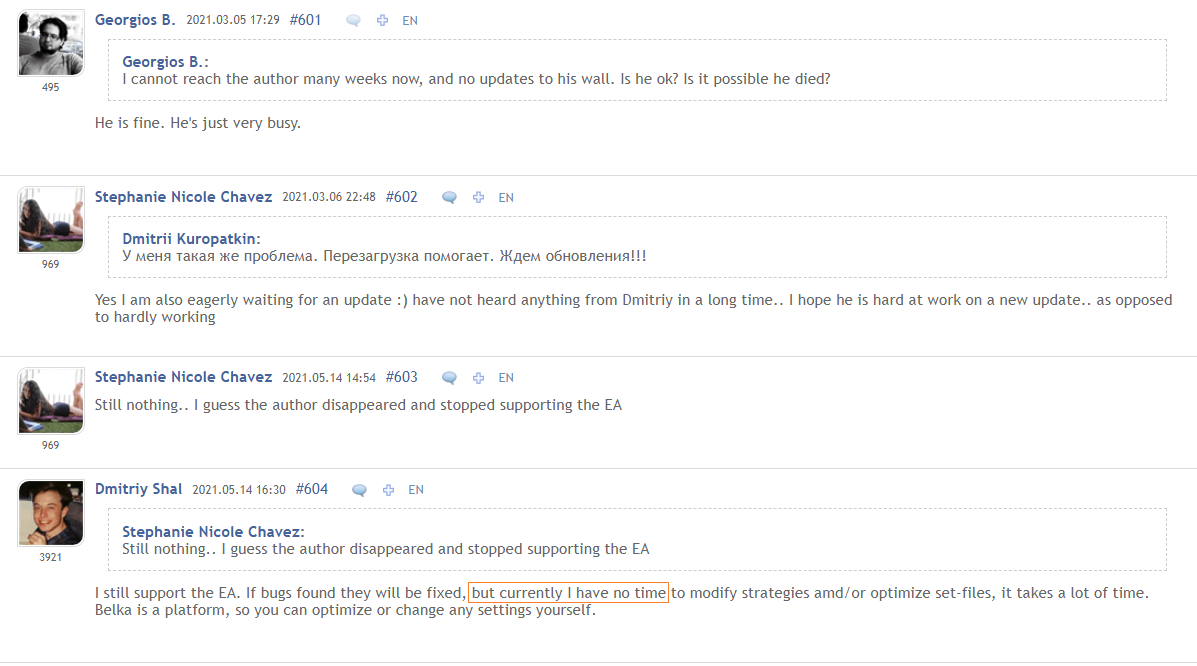Open Georgios B. avatar thumbnail
The width and height of the screenshot is (1197, 666).
(x=51, y=44)
